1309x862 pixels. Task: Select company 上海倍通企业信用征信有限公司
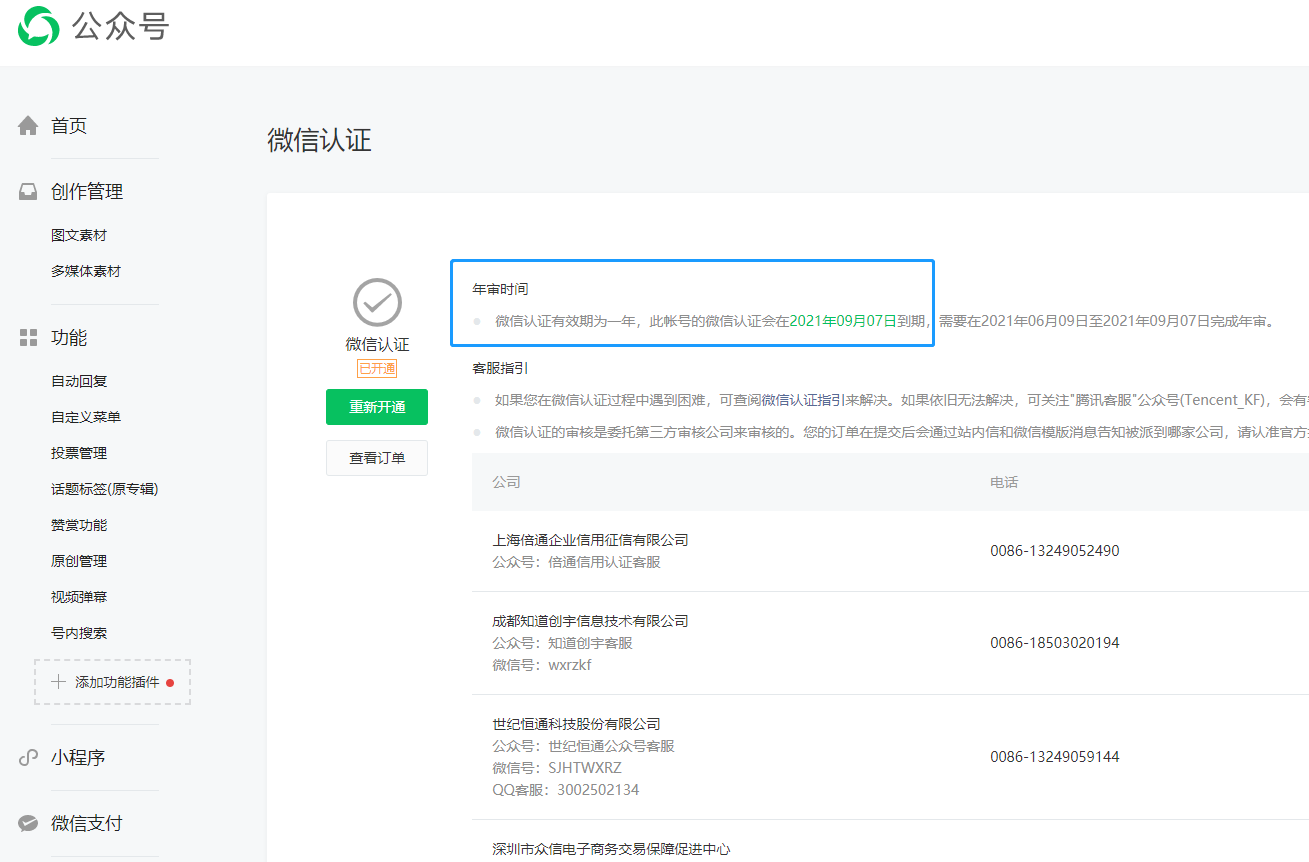tap(590, 540)
